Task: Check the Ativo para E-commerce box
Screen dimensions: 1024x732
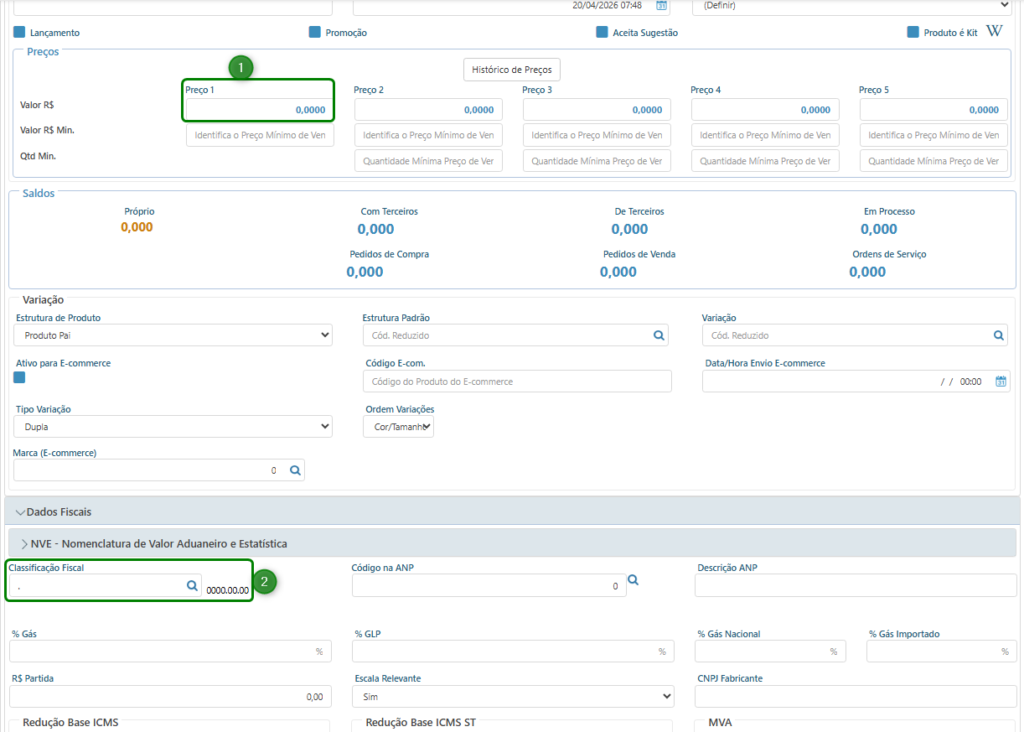Action: click(20, 377)
